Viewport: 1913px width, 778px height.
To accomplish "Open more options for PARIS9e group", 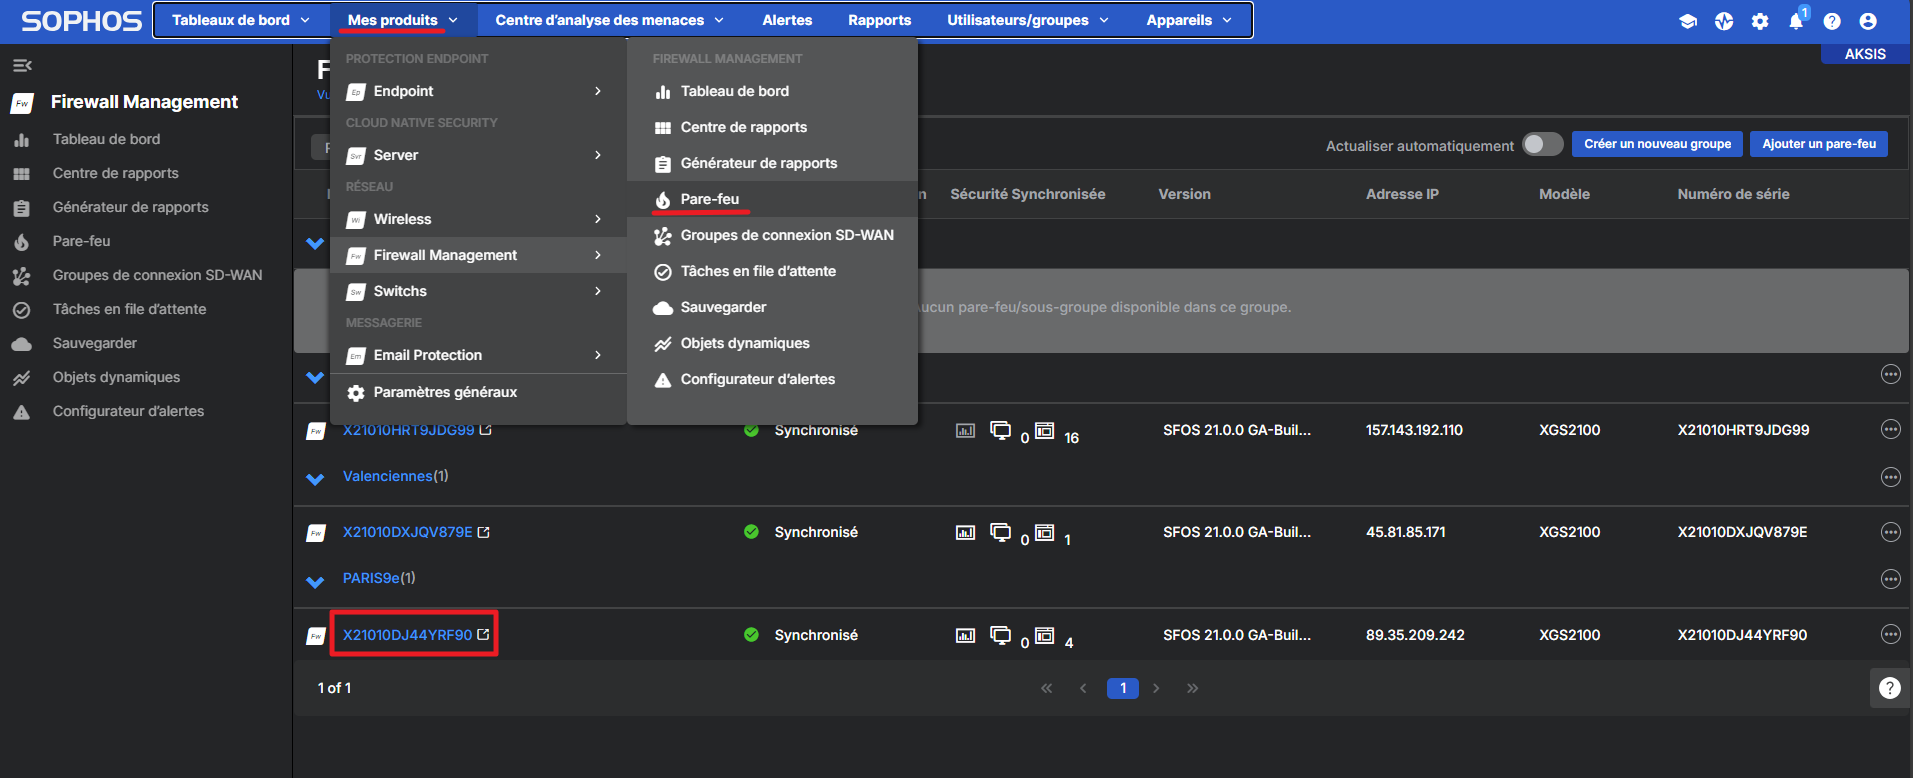I will (x=1890, y=579).
